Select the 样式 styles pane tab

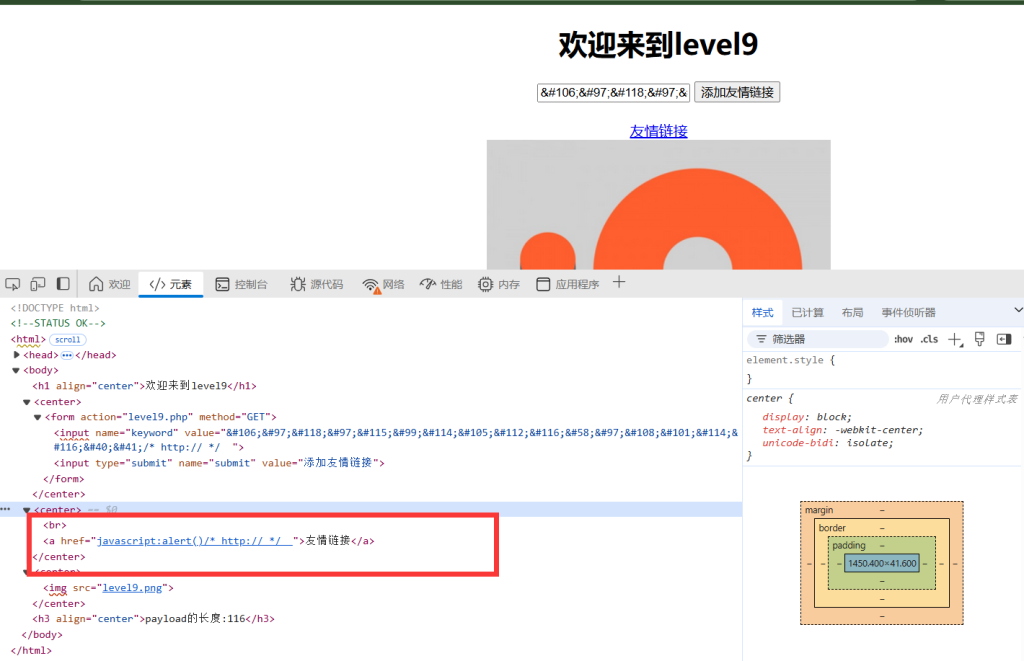(762, 312)
